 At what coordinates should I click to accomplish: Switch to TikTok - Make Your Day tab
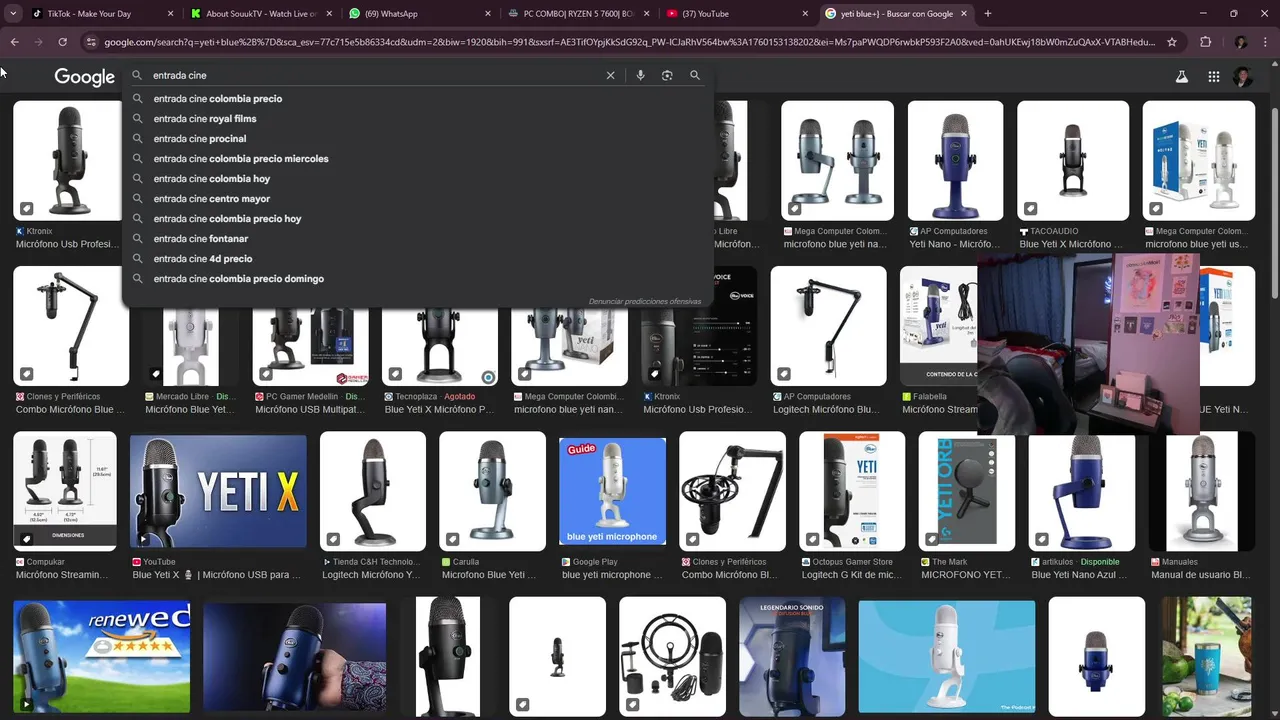[103, 14]
